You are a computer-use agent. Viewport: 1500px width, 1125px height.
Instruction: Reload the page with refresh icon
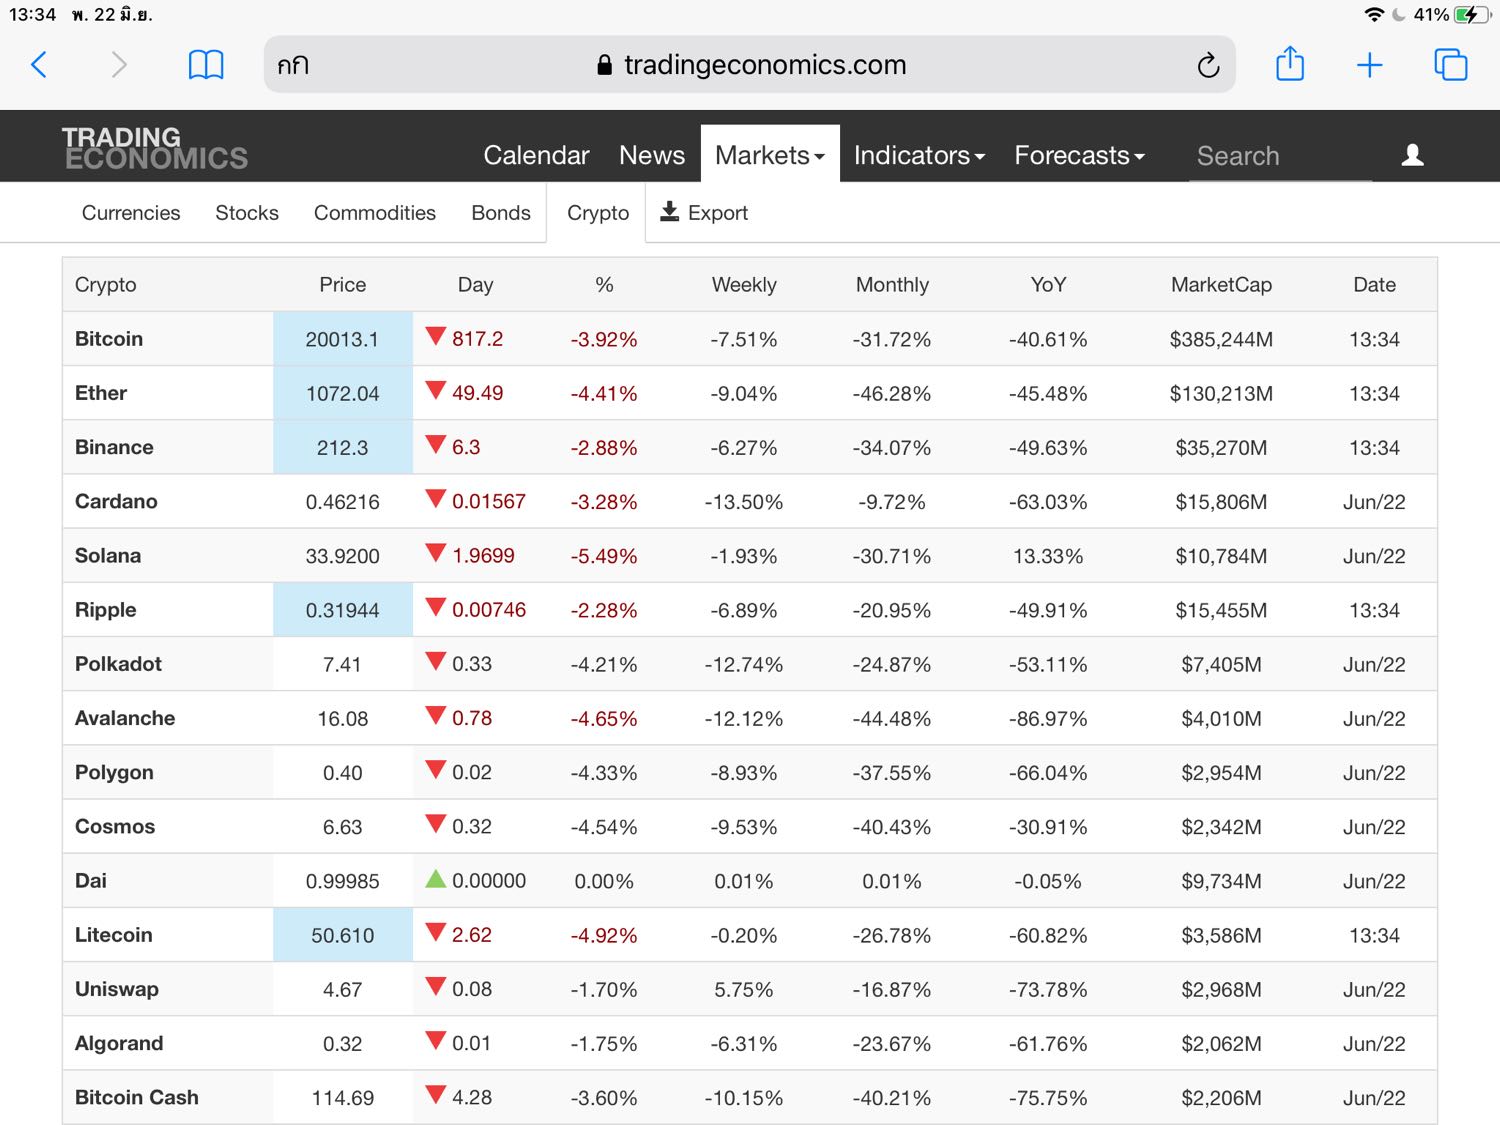[1208, 65]
